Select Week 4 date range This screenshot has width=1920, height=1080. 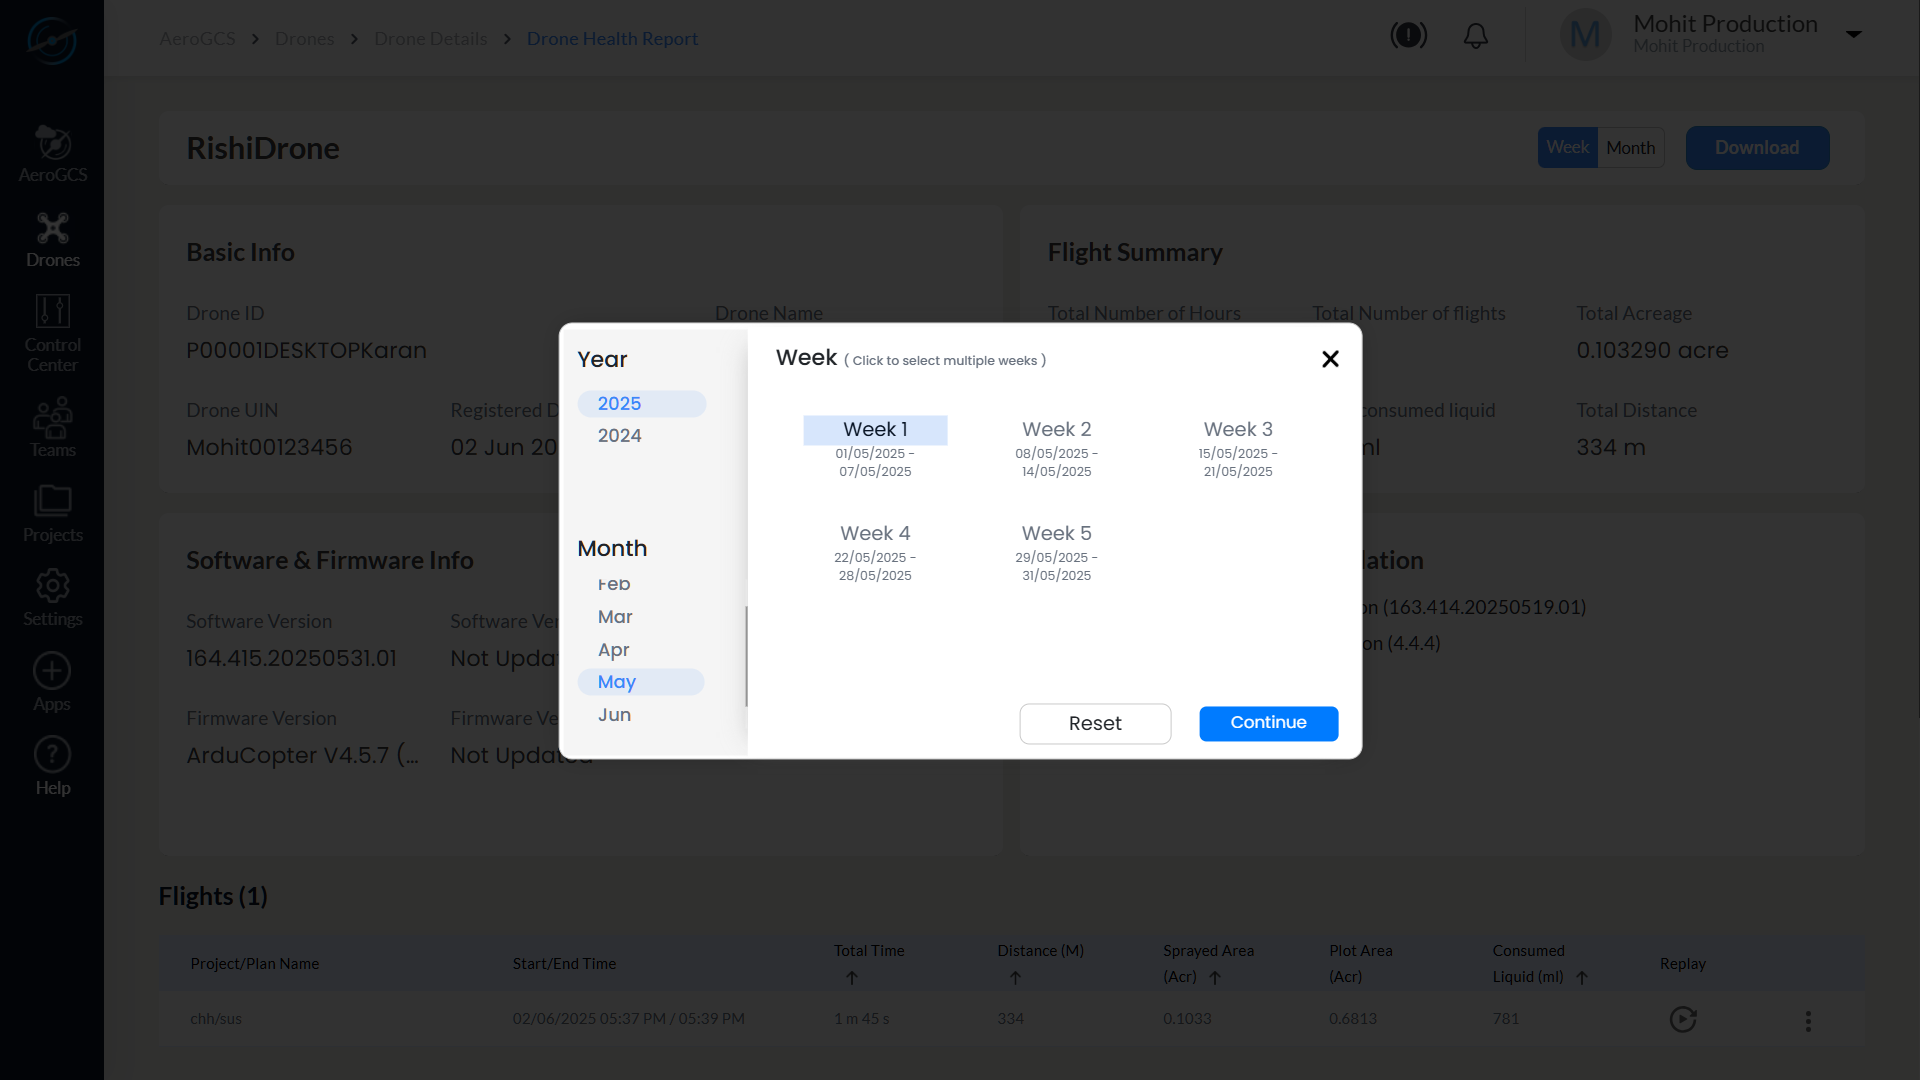[x=875, y=566]
